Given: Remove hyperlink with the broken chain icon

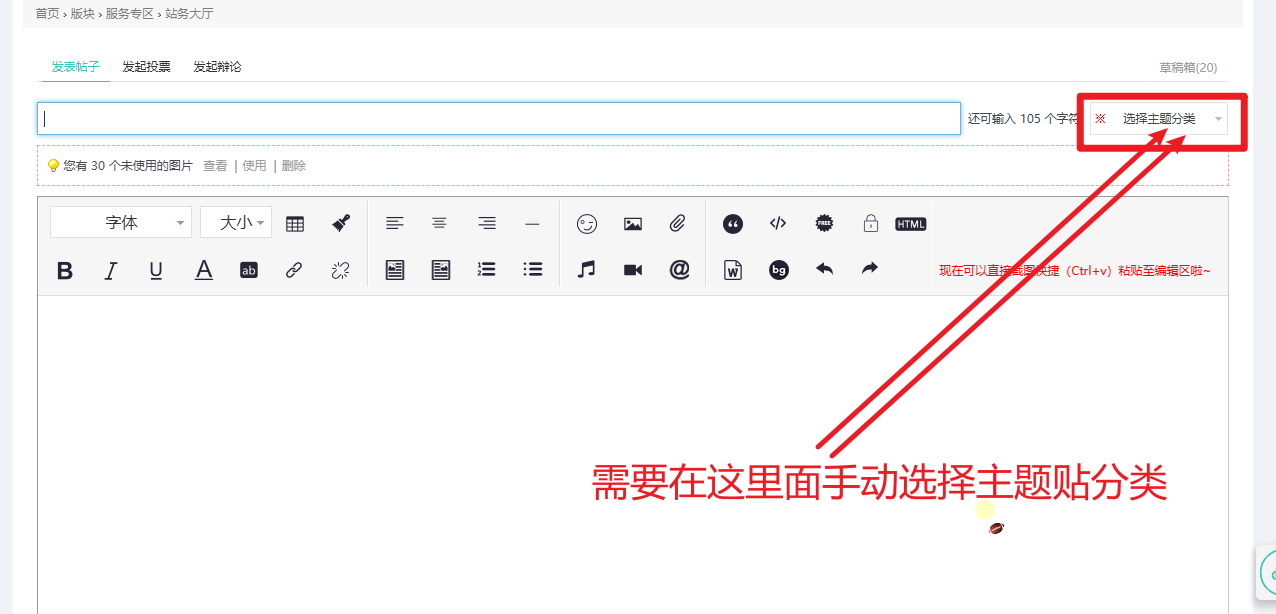Looking at the screenshot, I should click(340, 270).
